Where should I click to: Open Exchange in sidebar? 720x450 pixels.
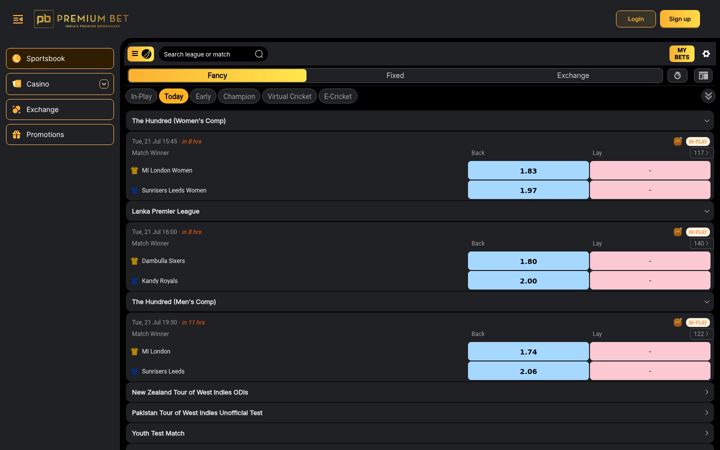pyautogui.click(x=60, y=109)
